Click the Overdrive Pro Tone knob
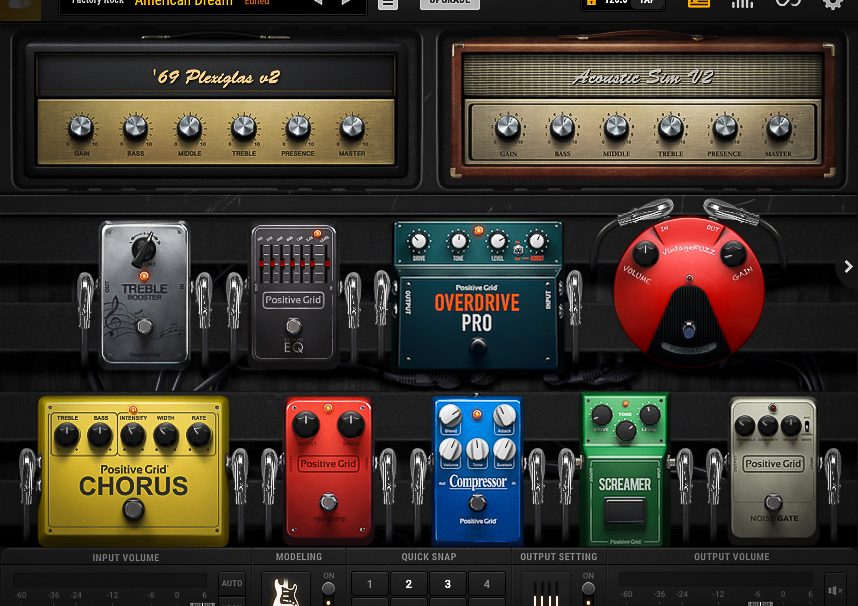This screenshot has width=858, height=606. pyautogui.click(x=458, y=241)
